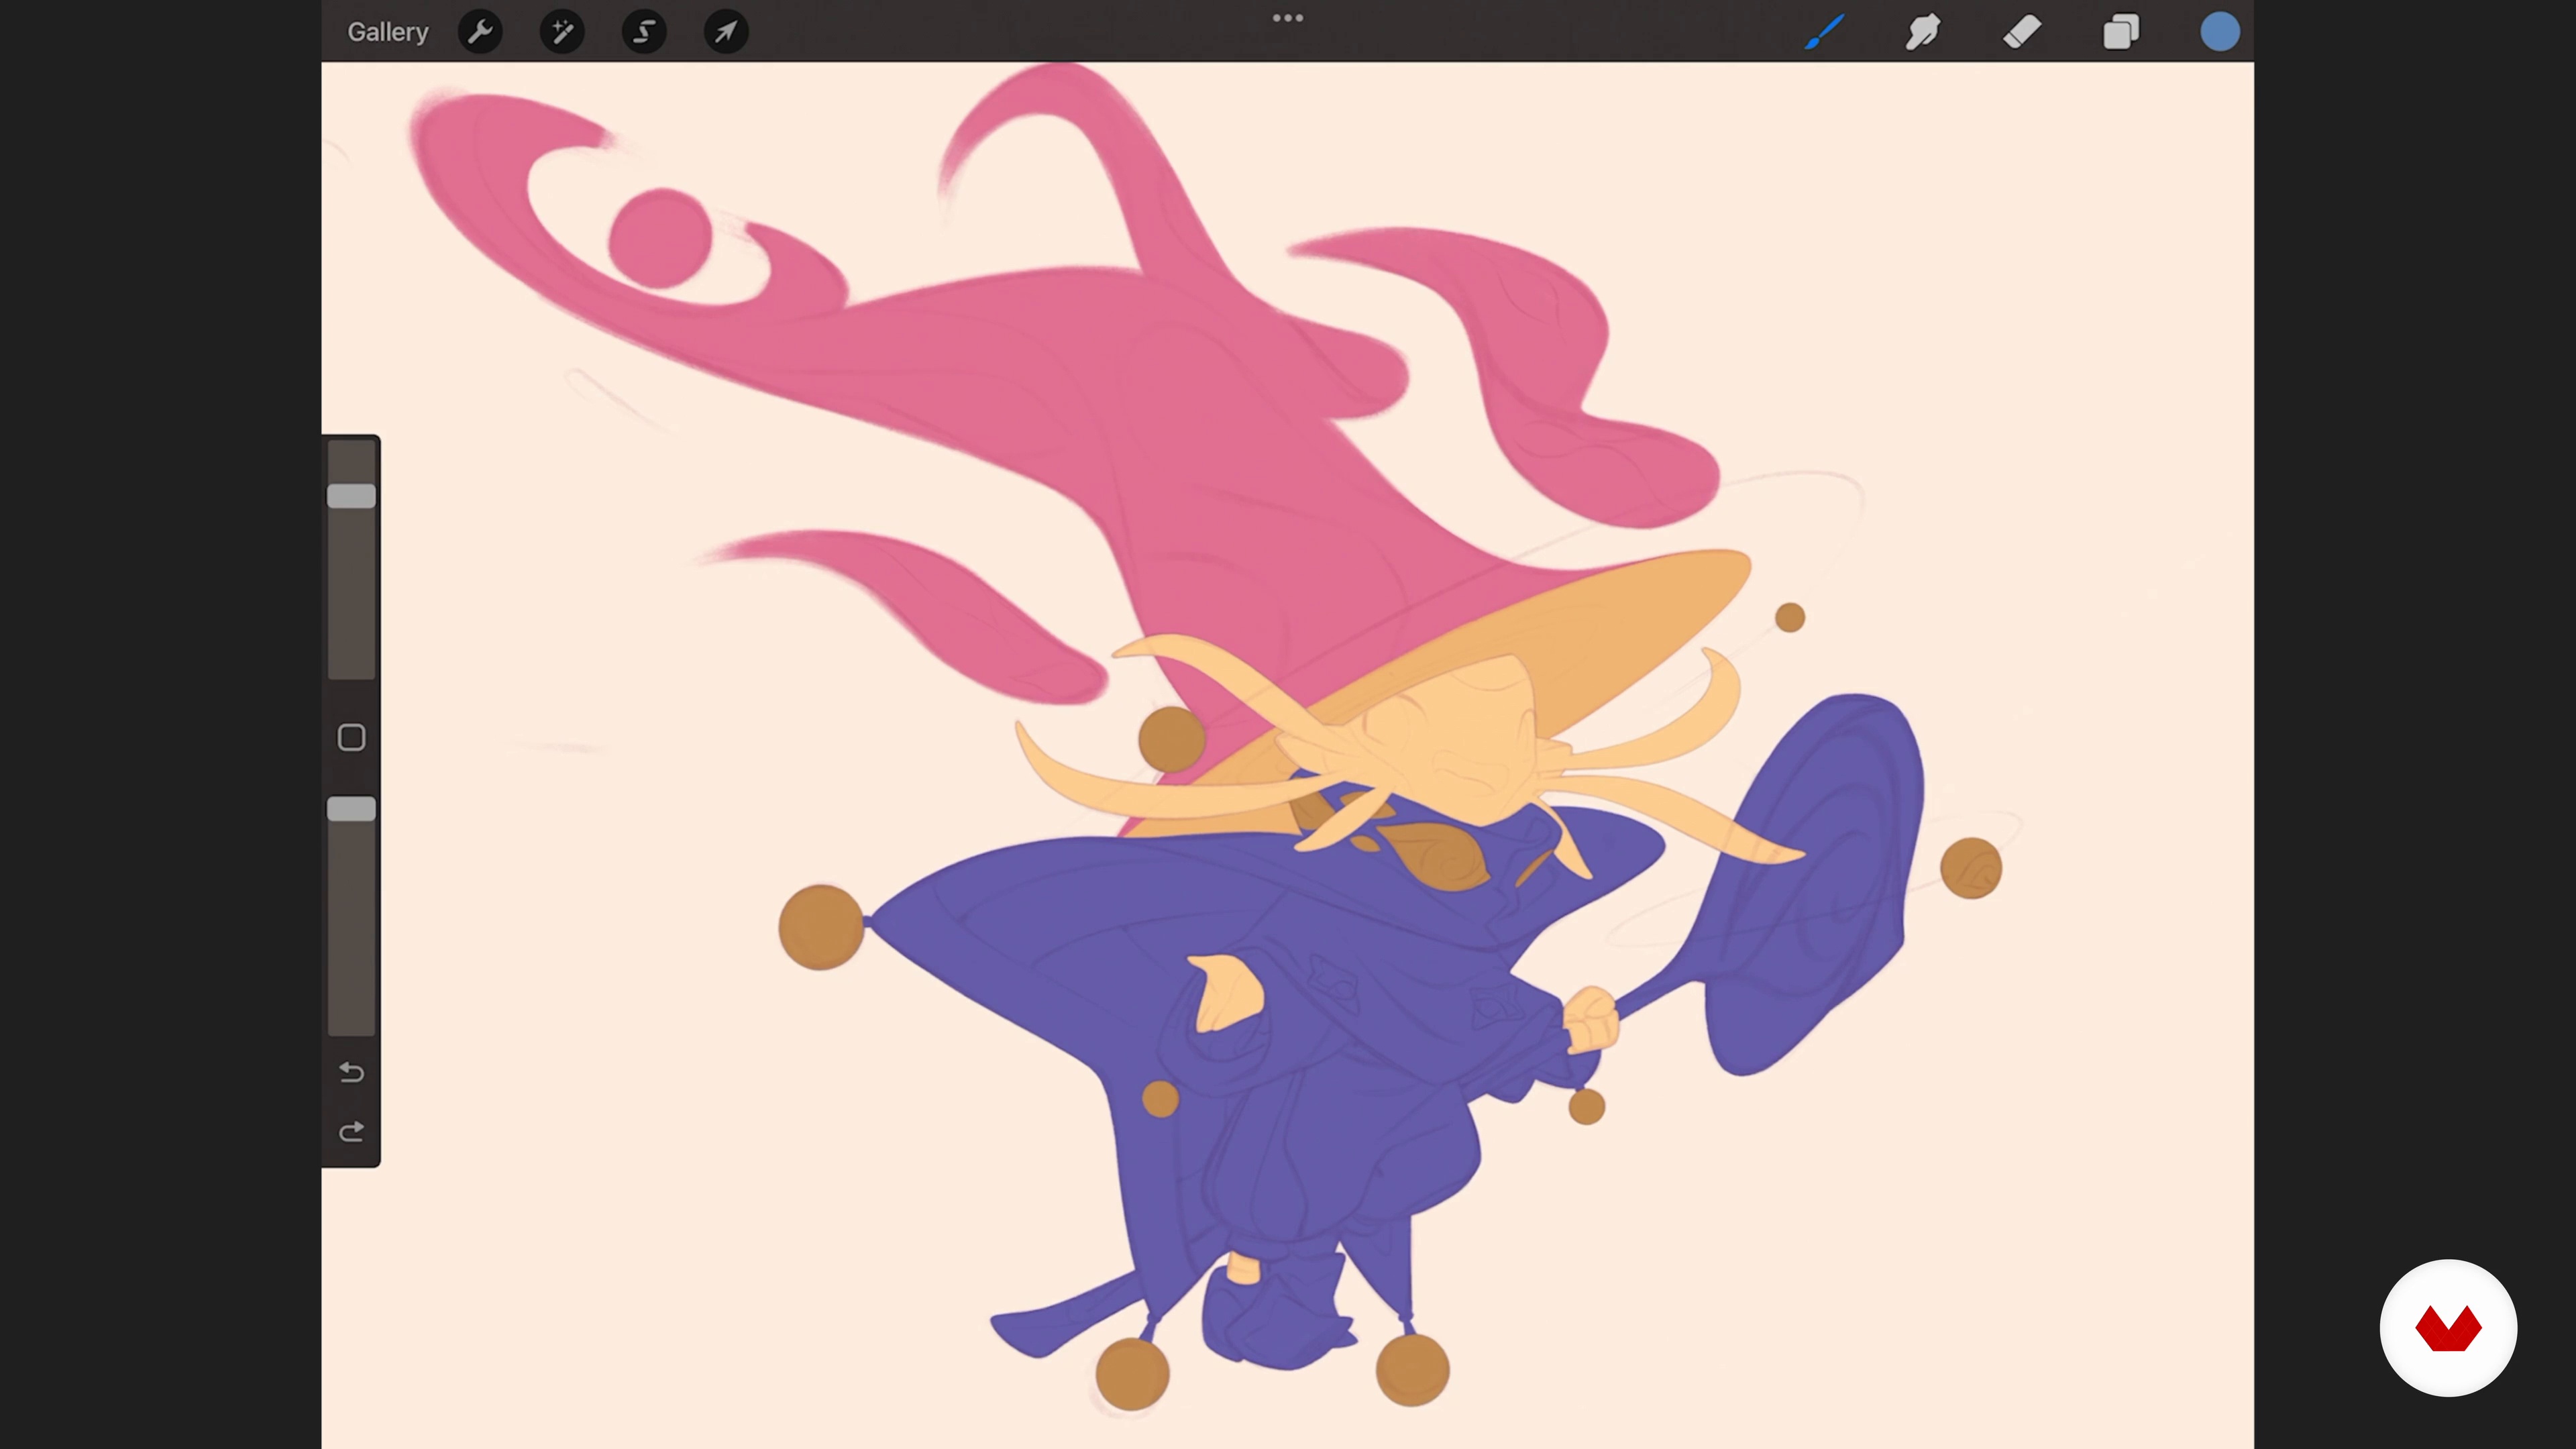Select the Transform arrow tool
The height and width of the screenshot is (1449, 2576).
(x=726, y=32)
